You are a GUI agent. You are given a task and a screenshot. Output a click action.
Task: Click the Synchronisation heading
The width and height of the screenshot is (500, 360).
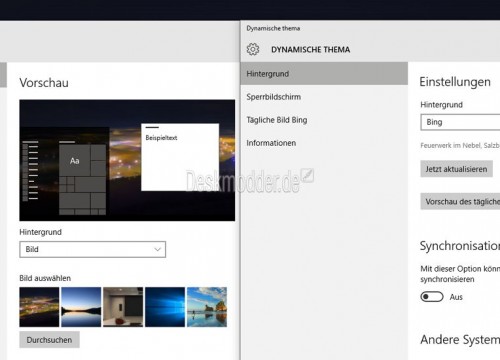tap(460, 246)
